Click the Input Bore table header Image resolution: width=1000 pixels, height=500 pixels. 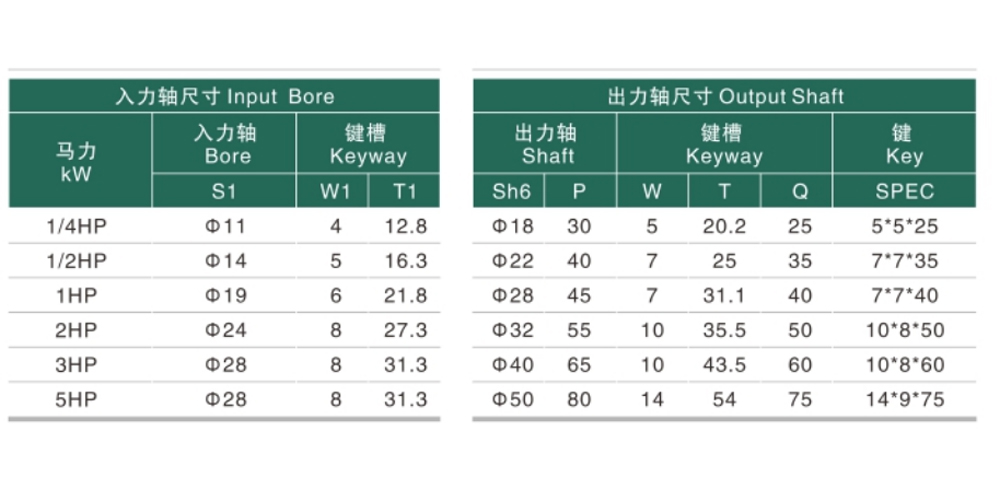pyautogui.click(x=224, y=96)
